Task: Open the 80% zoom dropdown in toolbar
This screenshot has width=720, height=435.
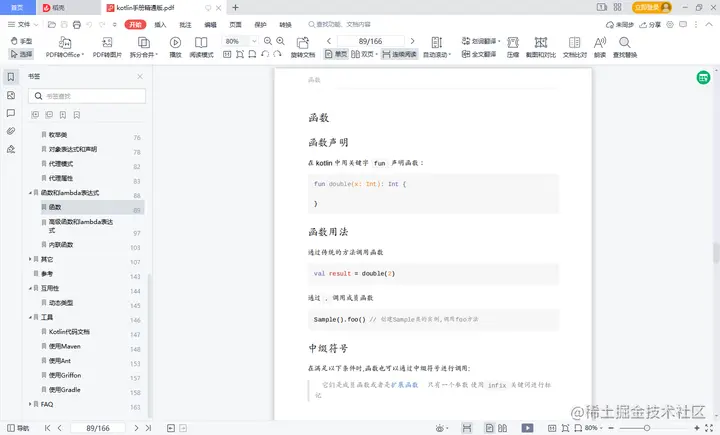Action: click(x=254, y=41)
